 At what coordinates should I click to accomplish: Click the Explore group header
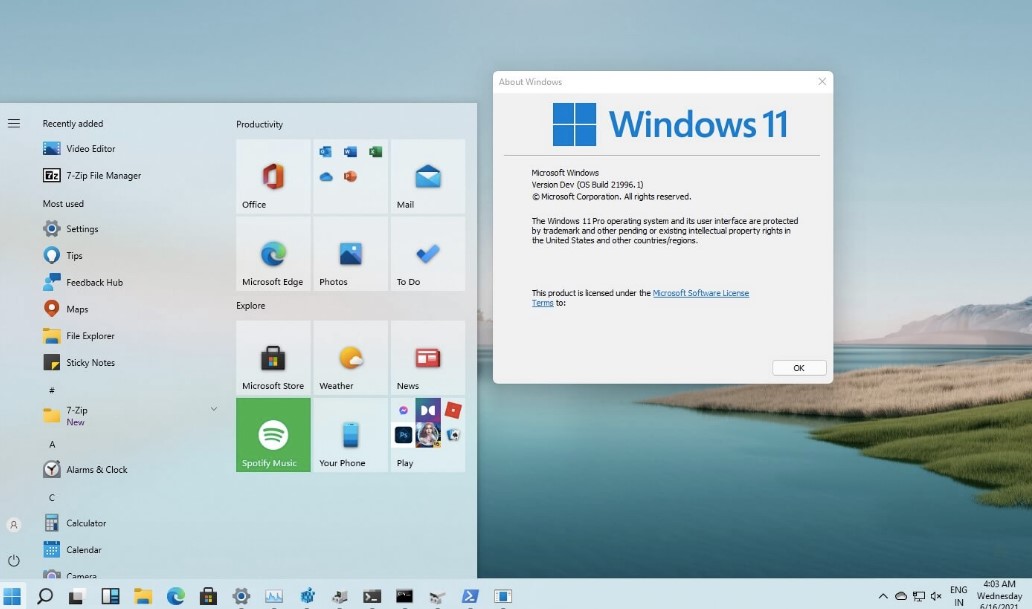[251, 305]
